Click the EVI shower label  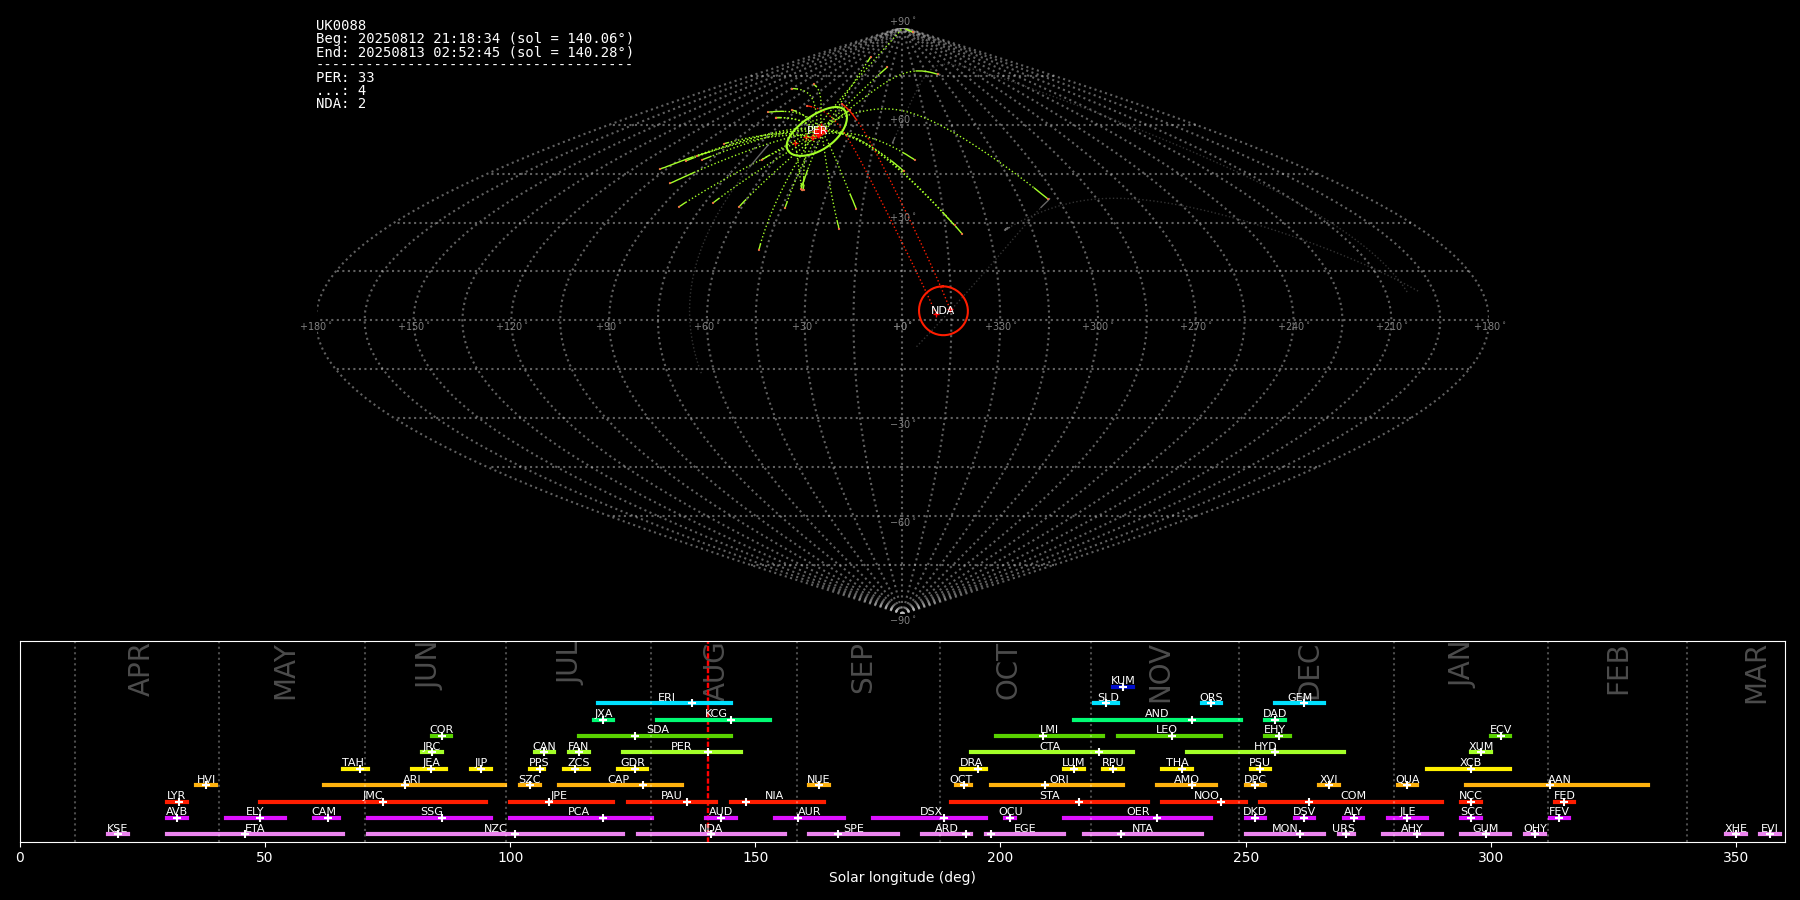pos(1769,829)
